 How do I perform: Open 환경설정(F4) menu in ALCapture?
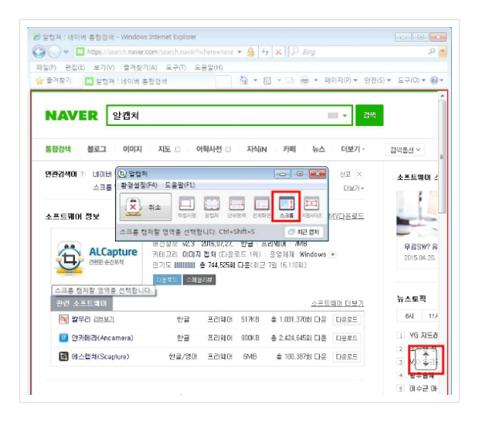coord(138,185)
